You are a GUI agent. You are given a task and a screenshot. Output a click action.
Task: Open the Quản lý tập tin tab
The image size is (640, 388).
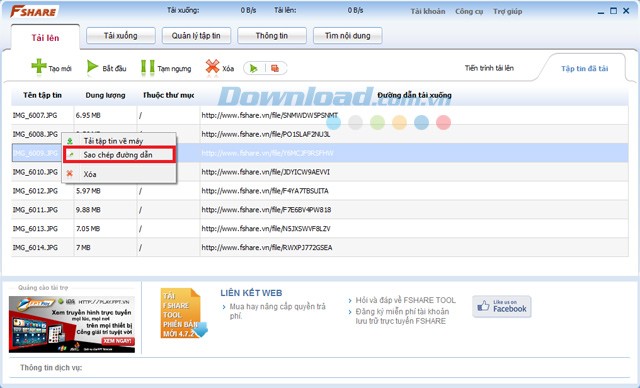point(196,35)
